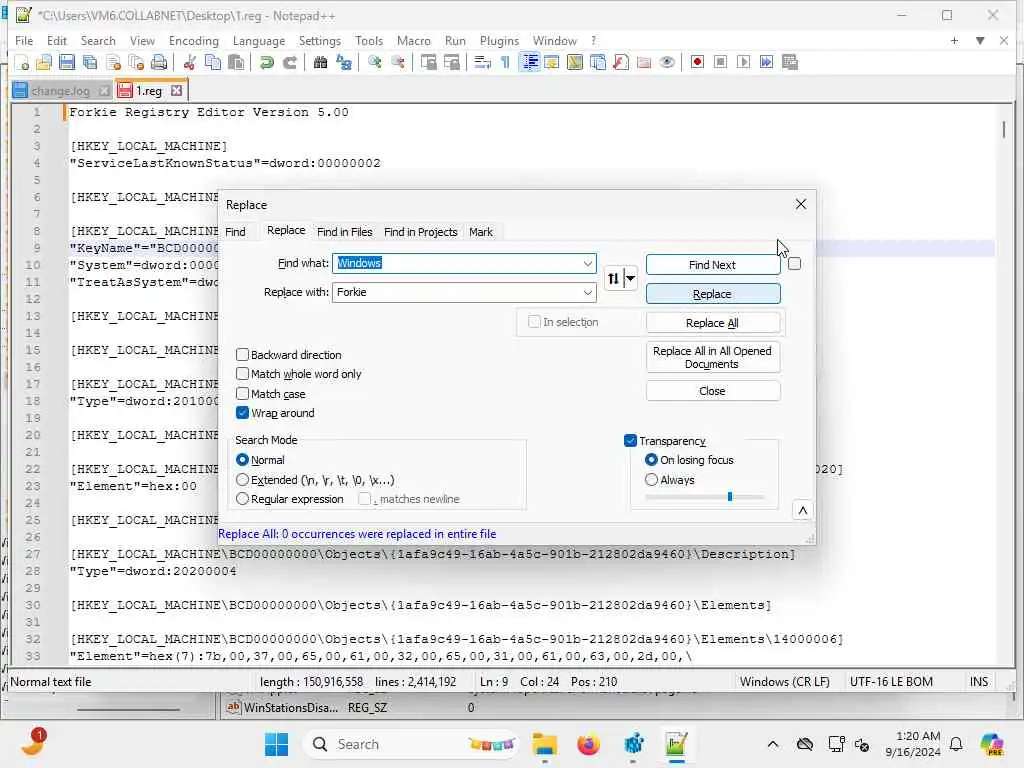Switch to the Find tab
1024x768 pixels.
pyautogui.click(x=235, y=232)
